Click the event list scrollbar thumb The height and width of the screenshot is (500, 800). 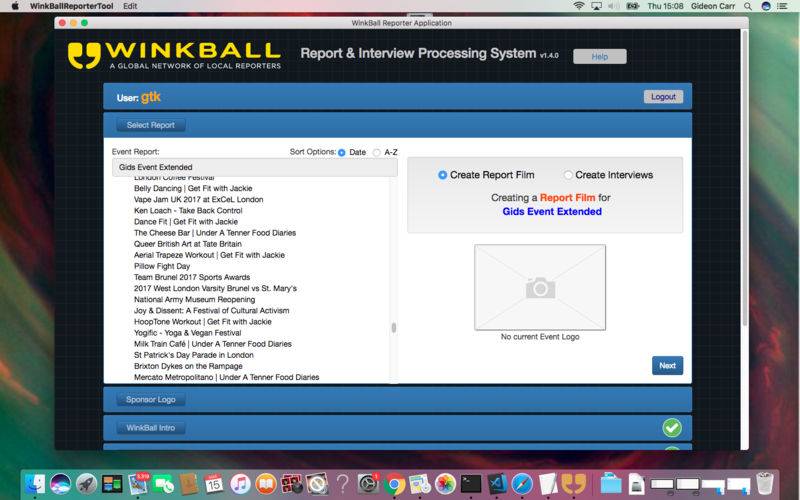point(393,328)
